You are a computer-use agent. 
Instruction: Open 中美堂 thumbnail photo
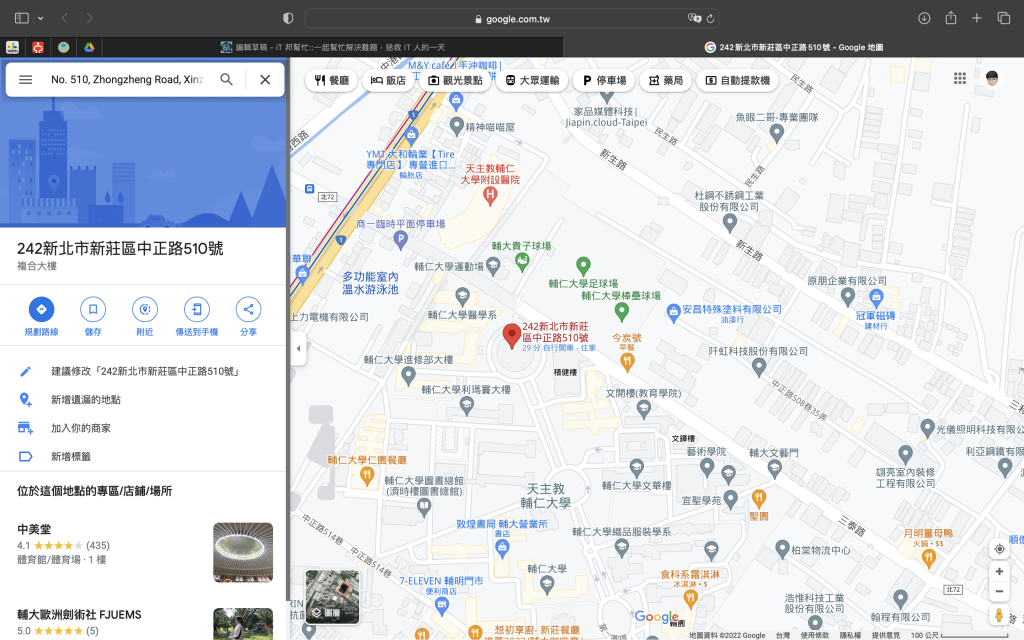coord(243,552)
